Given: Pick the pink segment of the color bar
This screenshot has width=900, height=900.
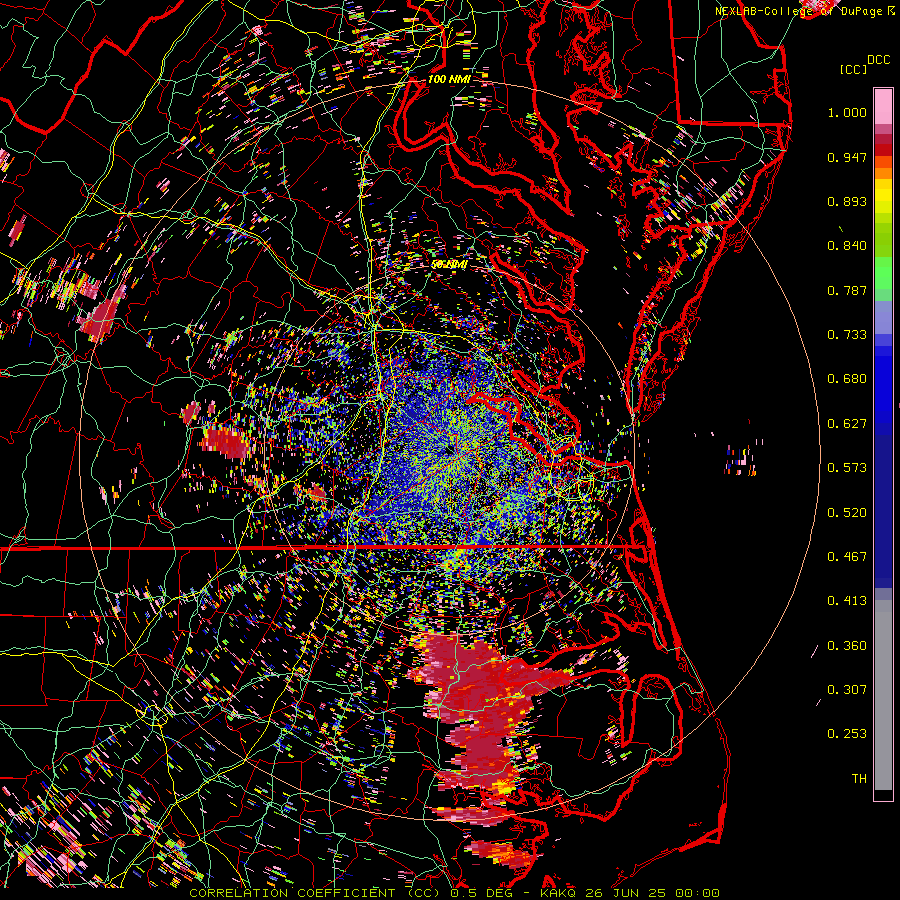Looking at the screenshot, I should pos(883,107).
